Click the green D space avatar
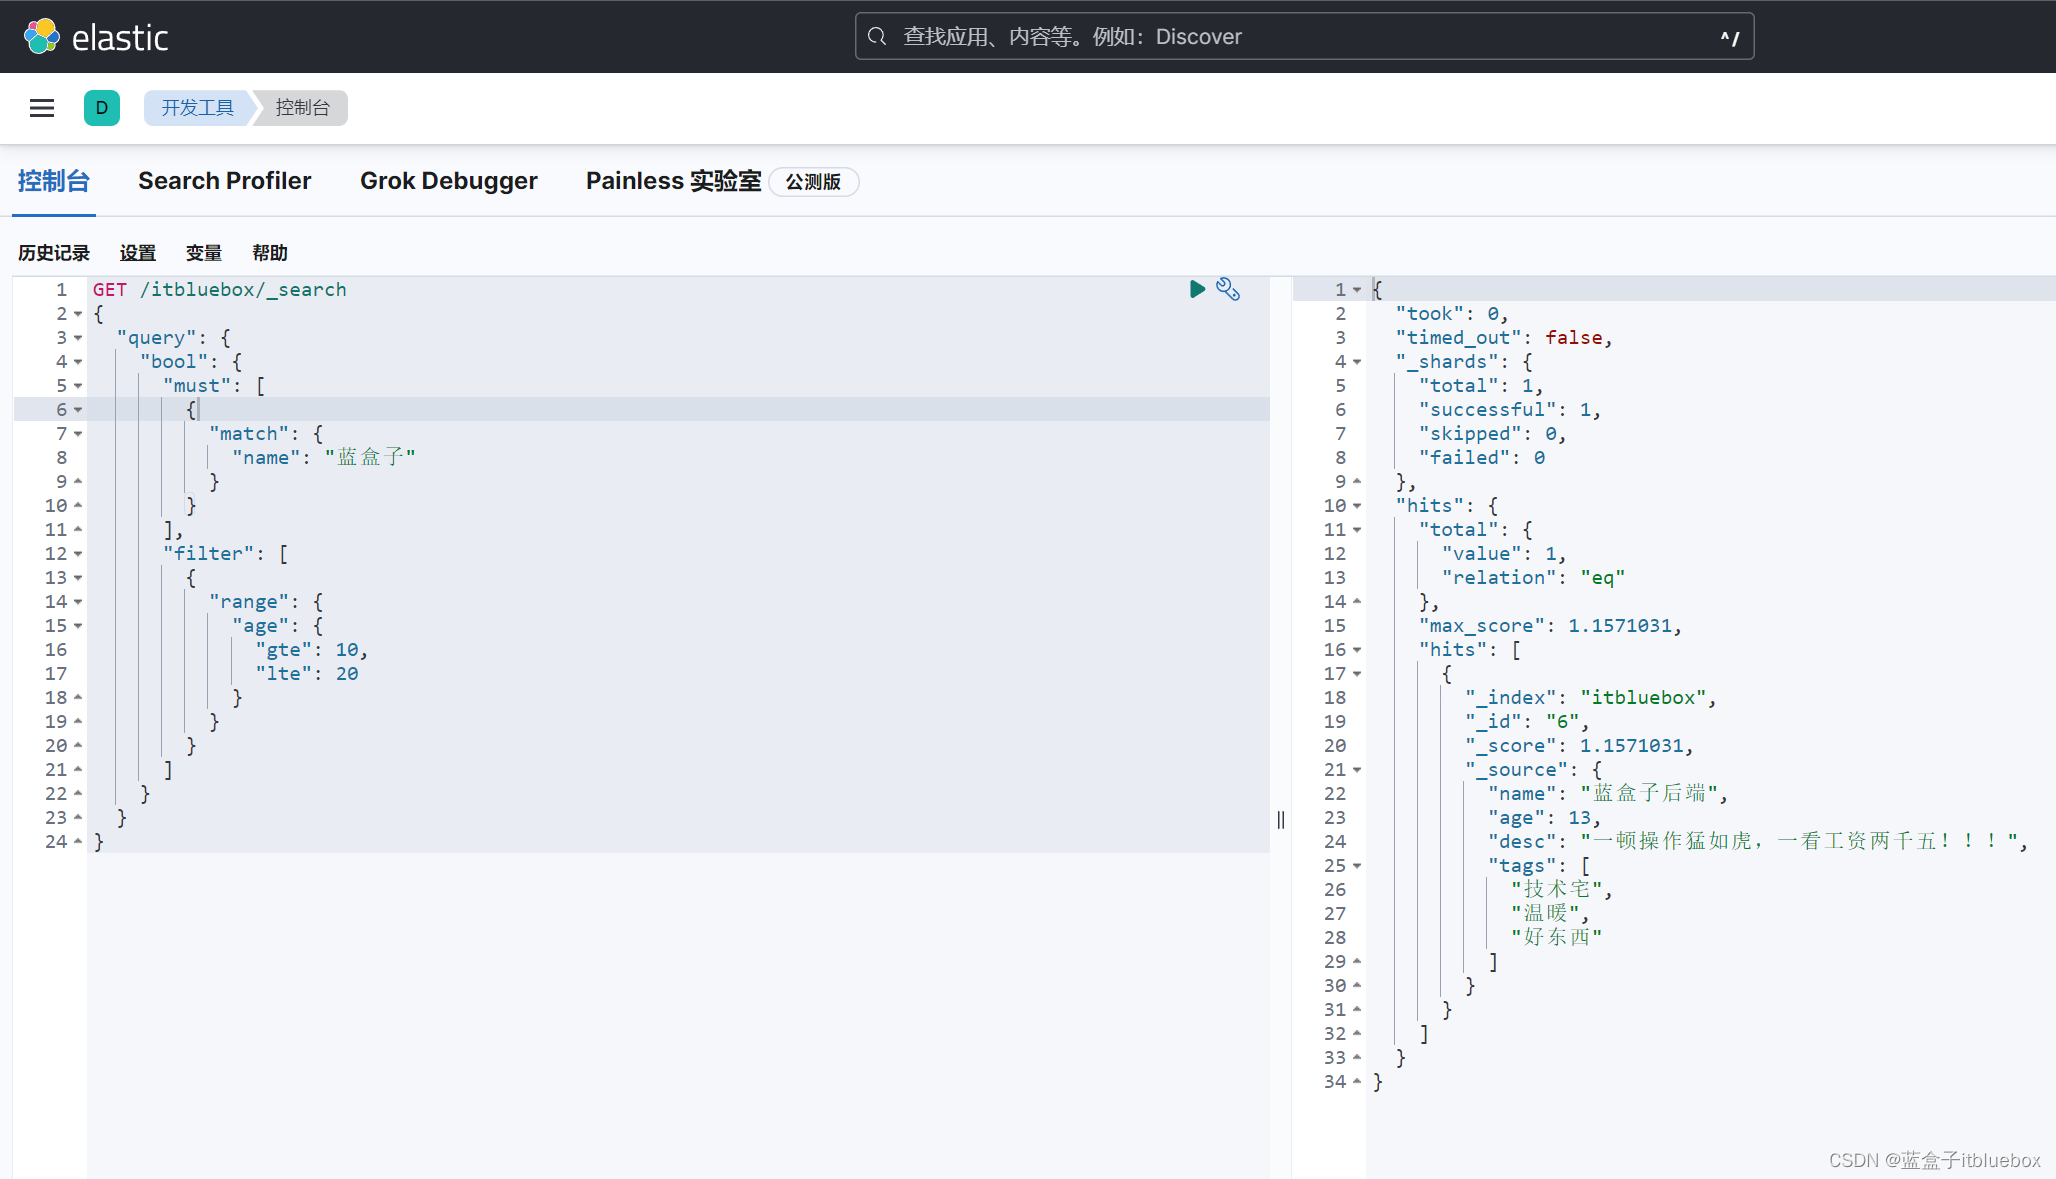The height and width of the screenshot is (1179, 2056). 102,108
